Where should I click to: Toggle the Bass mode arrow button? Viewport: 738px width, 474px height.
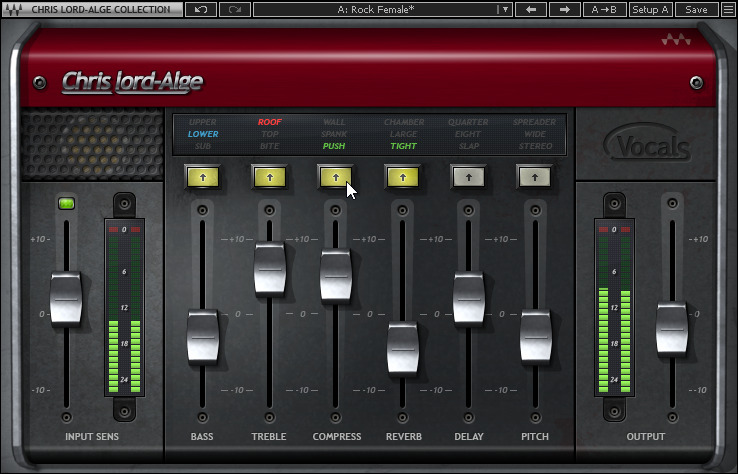click(203, 178)
